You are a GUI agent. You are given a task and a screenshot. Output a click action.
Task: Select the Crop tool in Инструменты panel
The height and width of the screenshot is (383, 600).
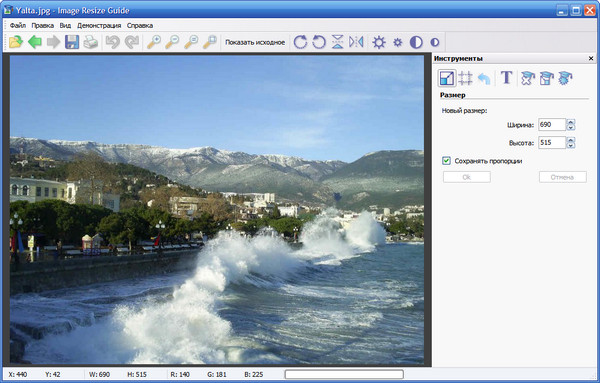pyautogui.click(x=465, y=78)
